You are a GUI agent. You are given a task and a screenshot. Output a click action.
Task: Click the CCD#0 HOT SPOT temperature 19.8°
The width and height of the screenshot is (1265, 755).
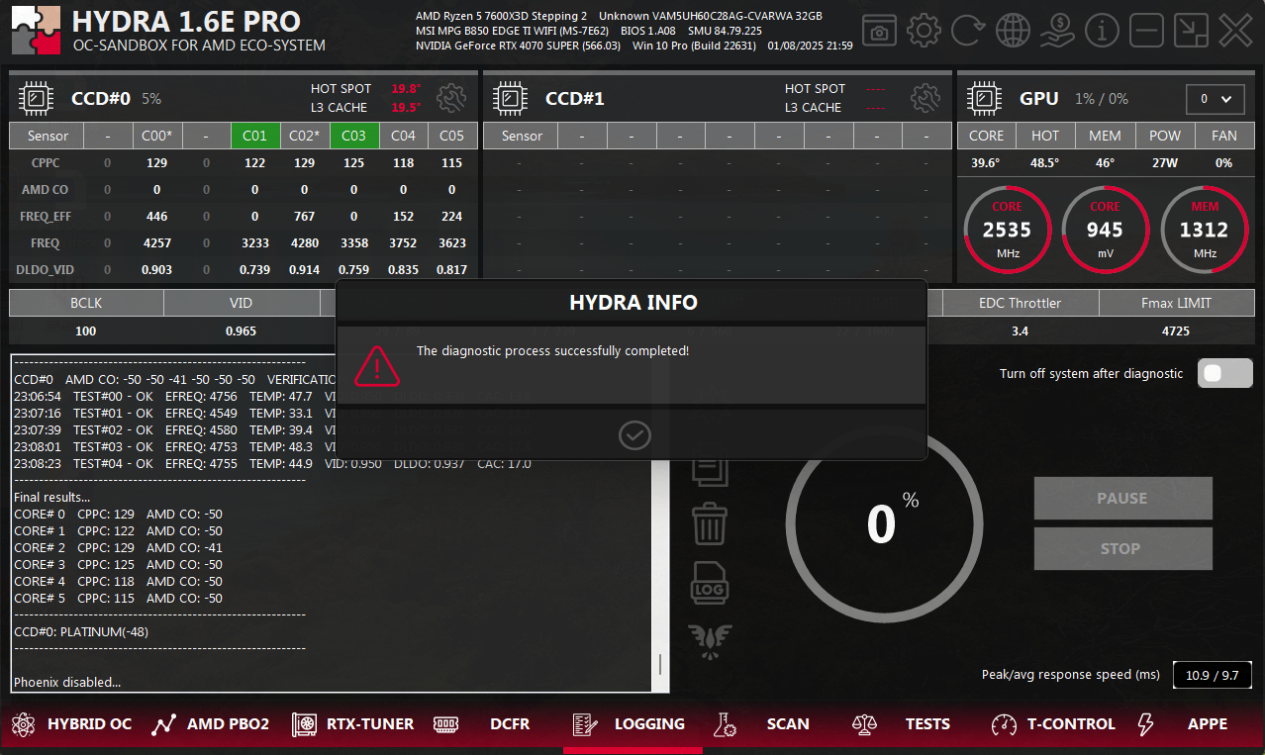406,89
